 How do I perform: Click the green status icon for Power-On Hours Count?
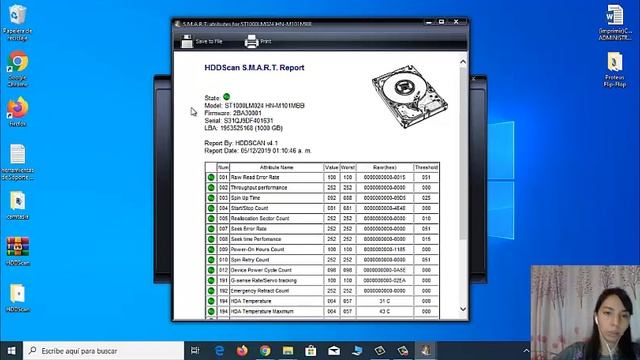coord(211,249)
